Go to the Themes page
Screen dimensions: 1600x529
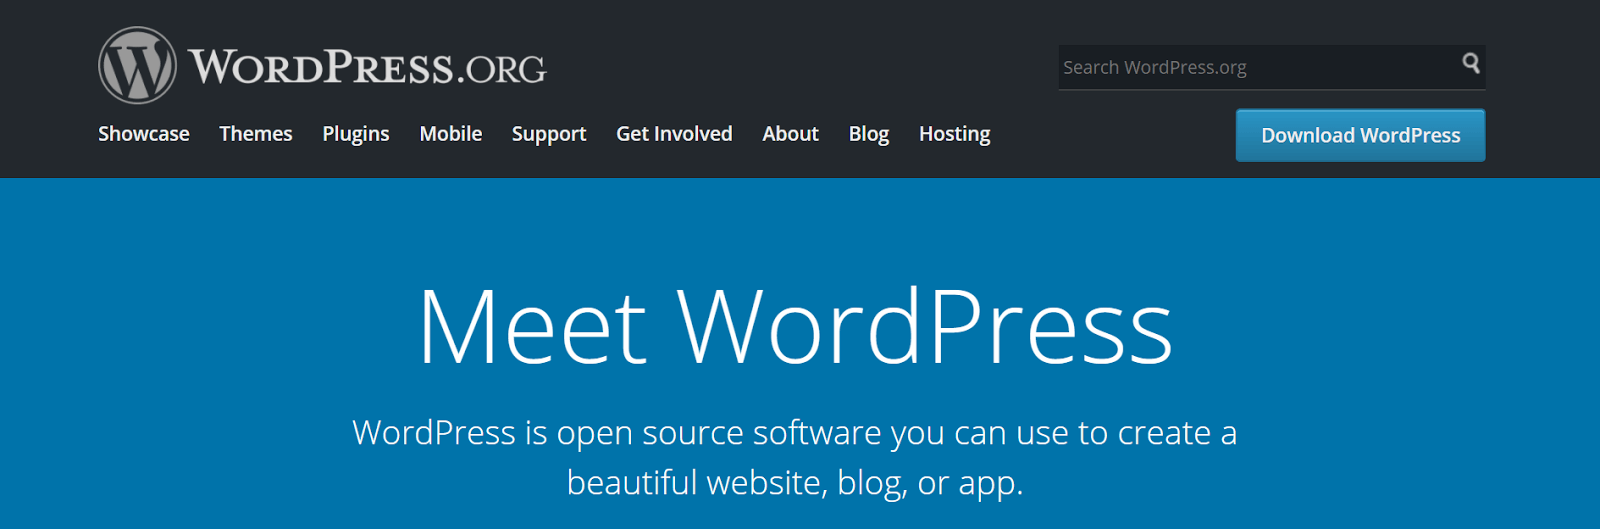tap(255, 134)
